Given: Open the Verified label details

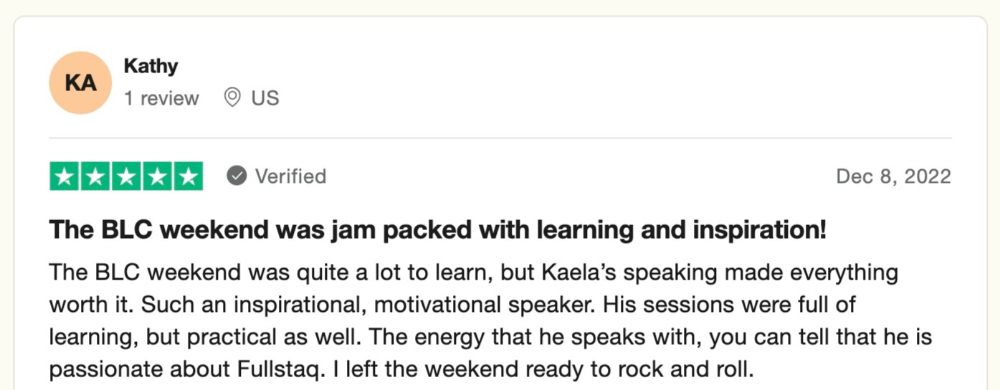Looking at the screenshot, I should pos(291,176).
